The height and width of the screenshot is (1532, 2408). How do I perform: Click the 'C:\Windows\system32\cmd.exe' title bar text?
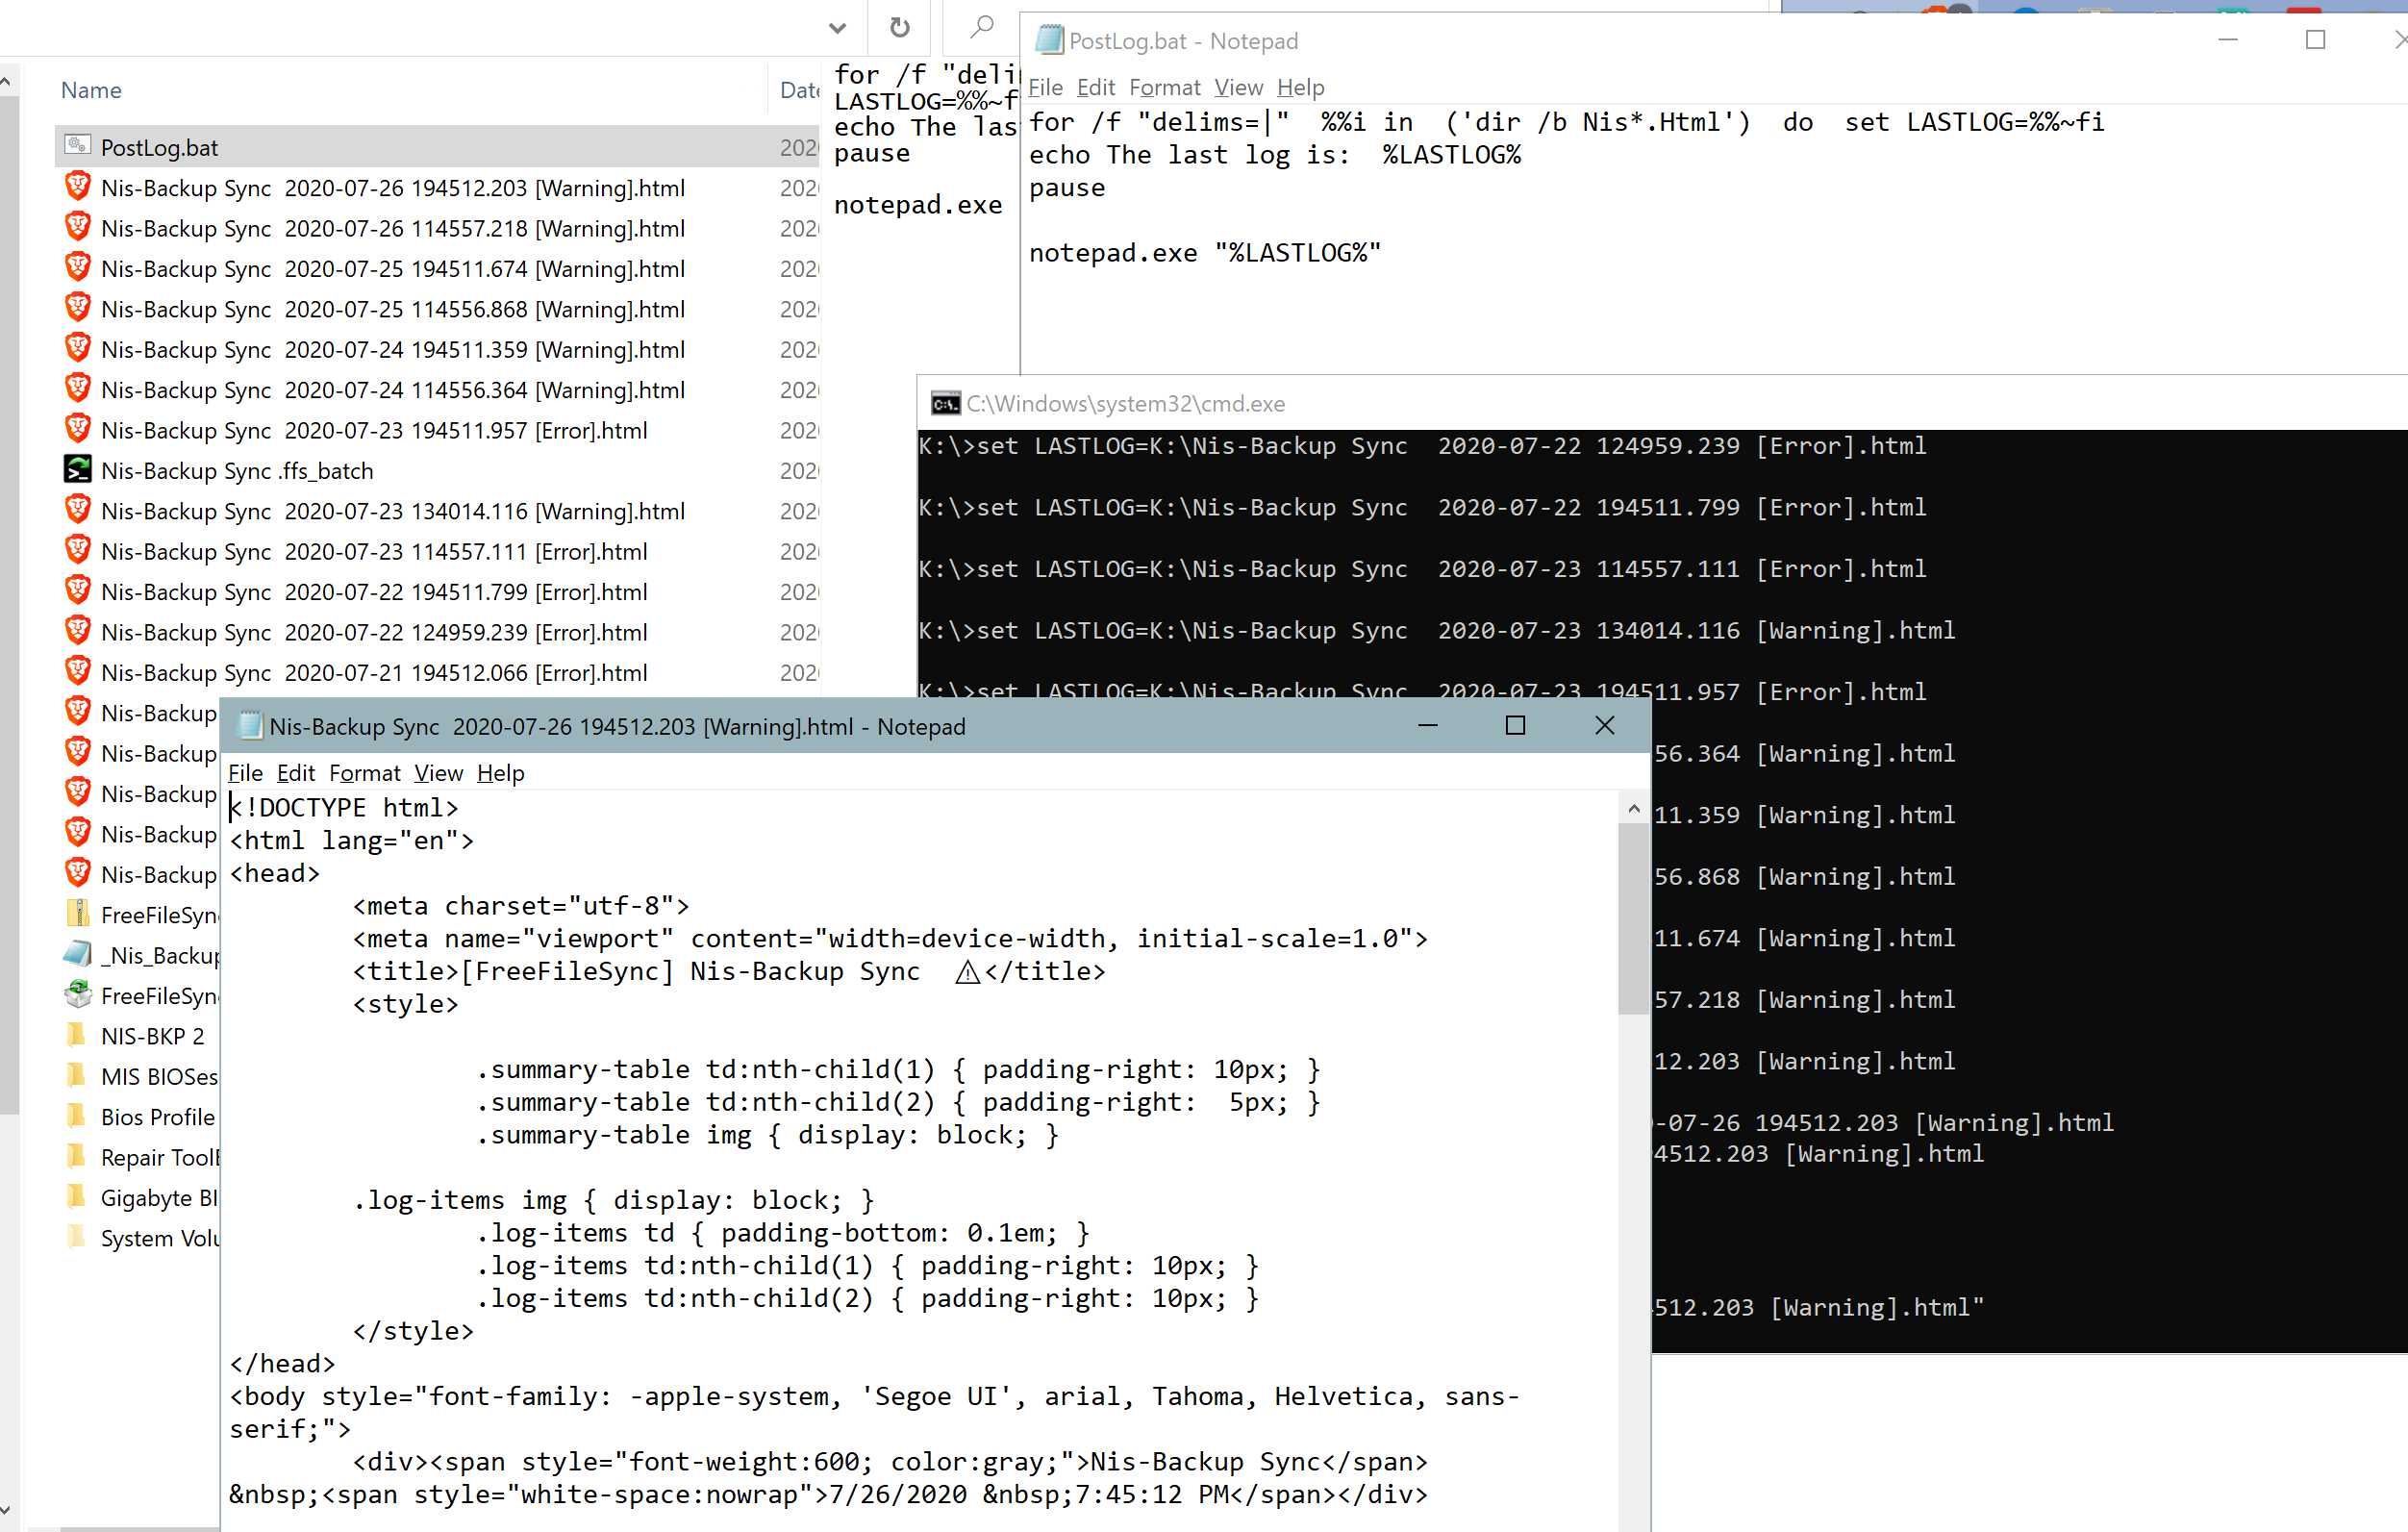[1125, 403]
